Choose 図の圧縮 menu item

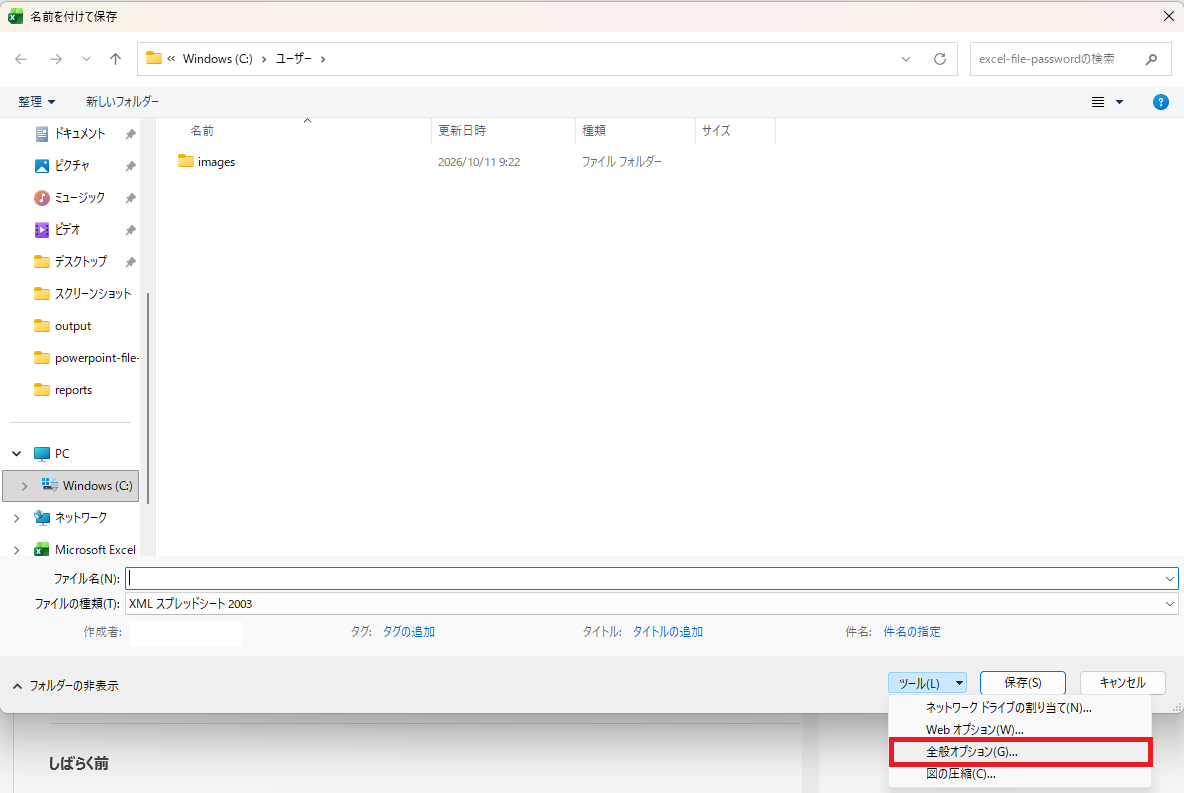[x=1020, y=773]
